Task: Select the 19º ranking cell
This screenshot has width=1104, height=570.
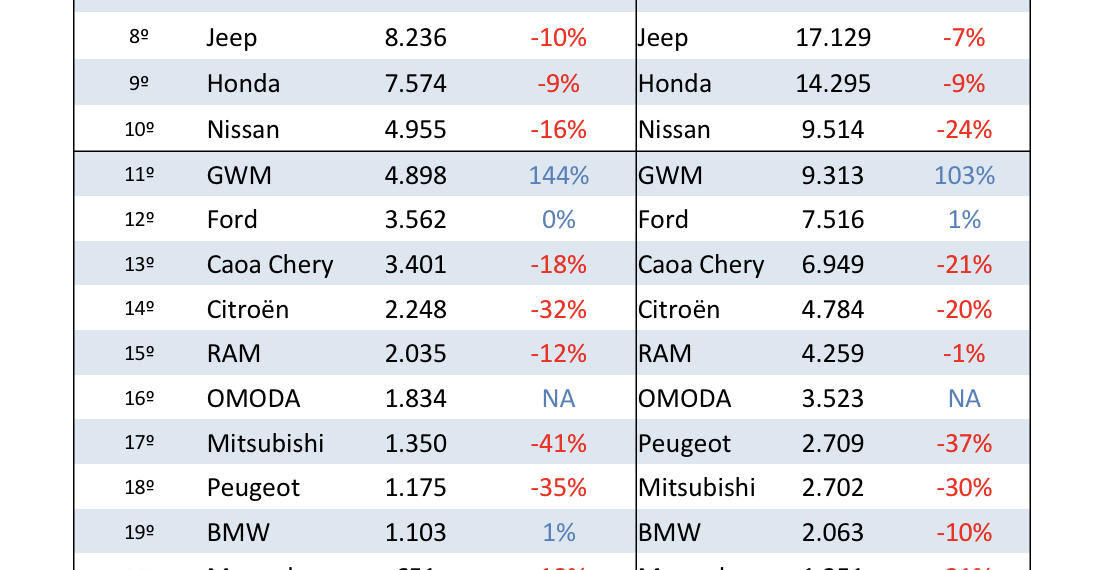Action: [x=139, y=533]
